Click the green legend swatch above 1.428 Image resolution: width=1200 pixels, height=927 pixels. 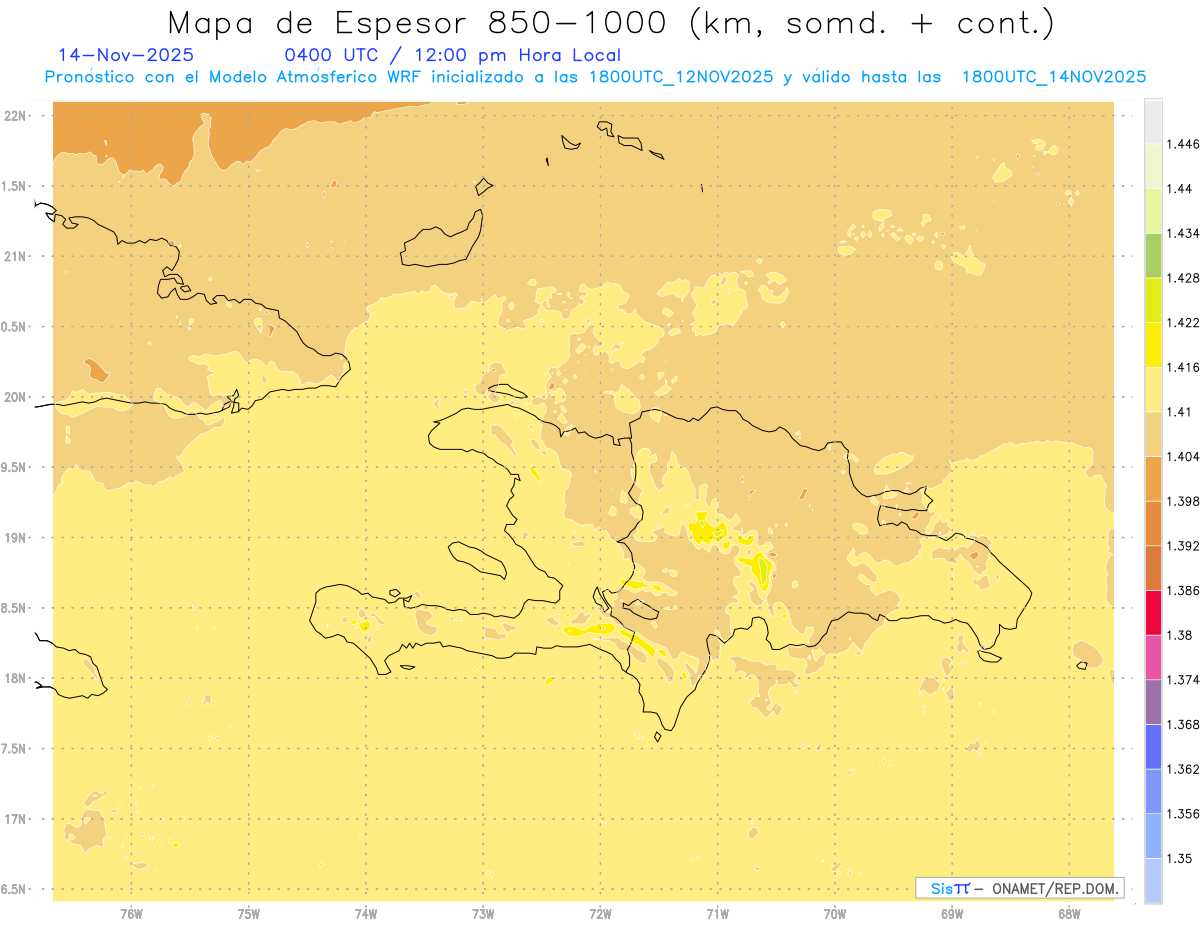pyautogui.click(x=1153, y=255)
